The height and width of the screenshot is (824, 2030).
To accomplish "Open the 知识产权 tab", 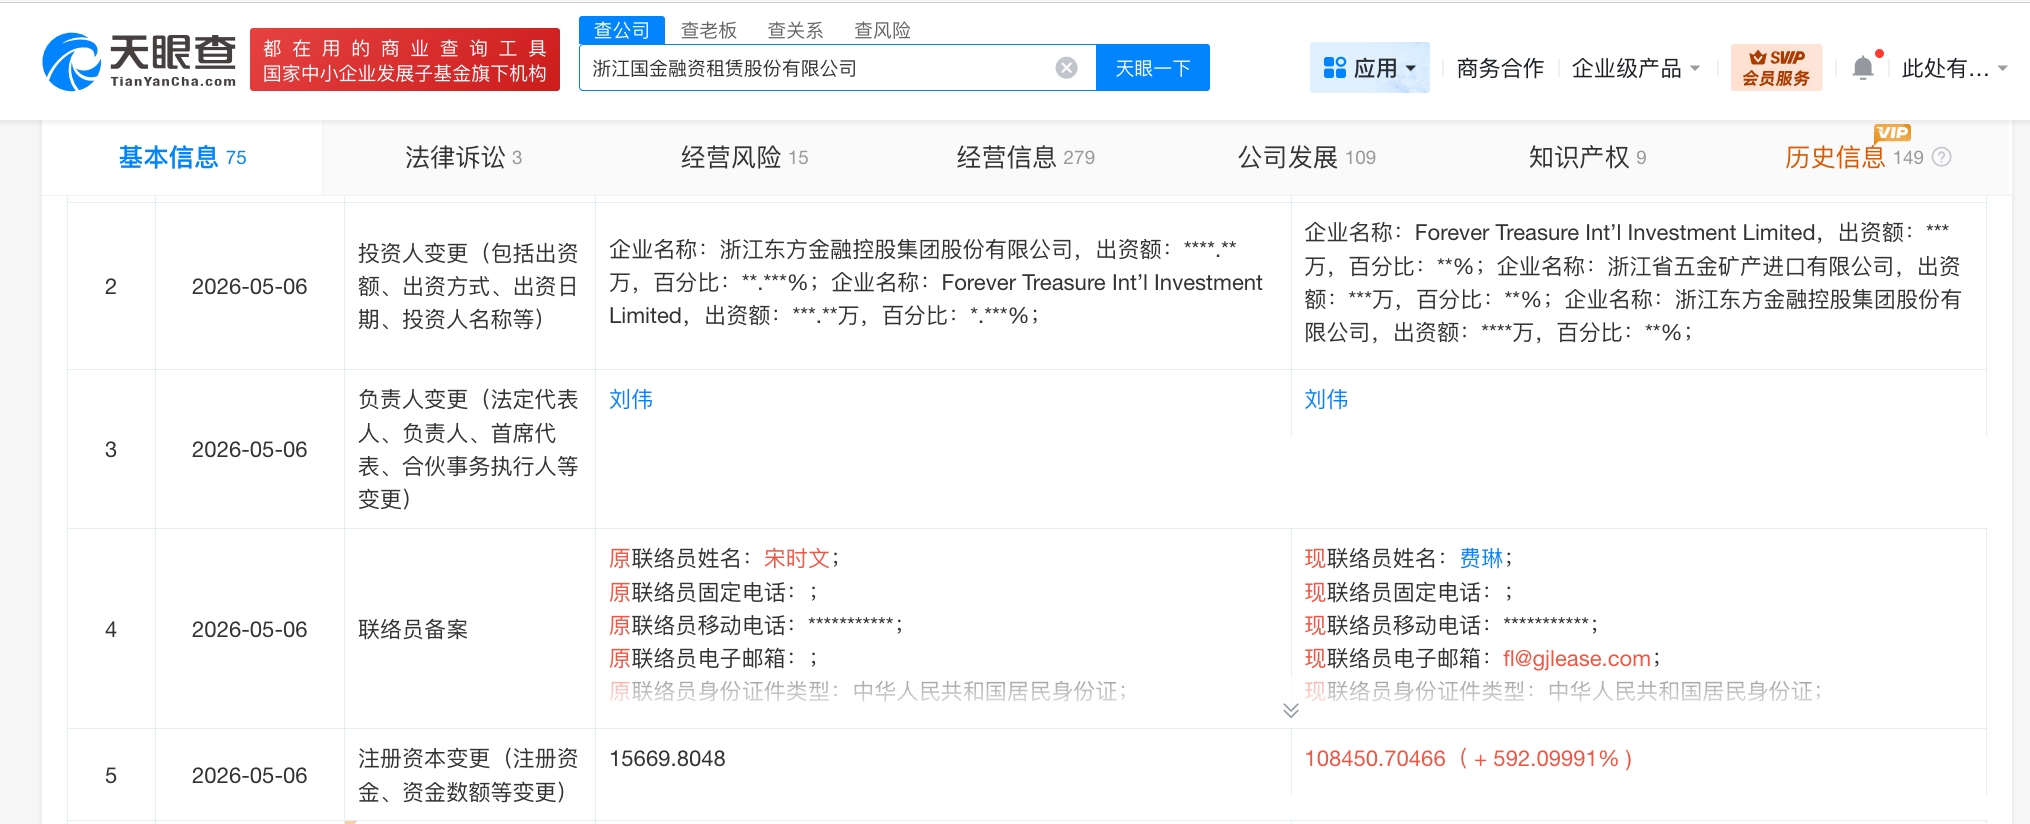I will click(x=1587, y=157).
